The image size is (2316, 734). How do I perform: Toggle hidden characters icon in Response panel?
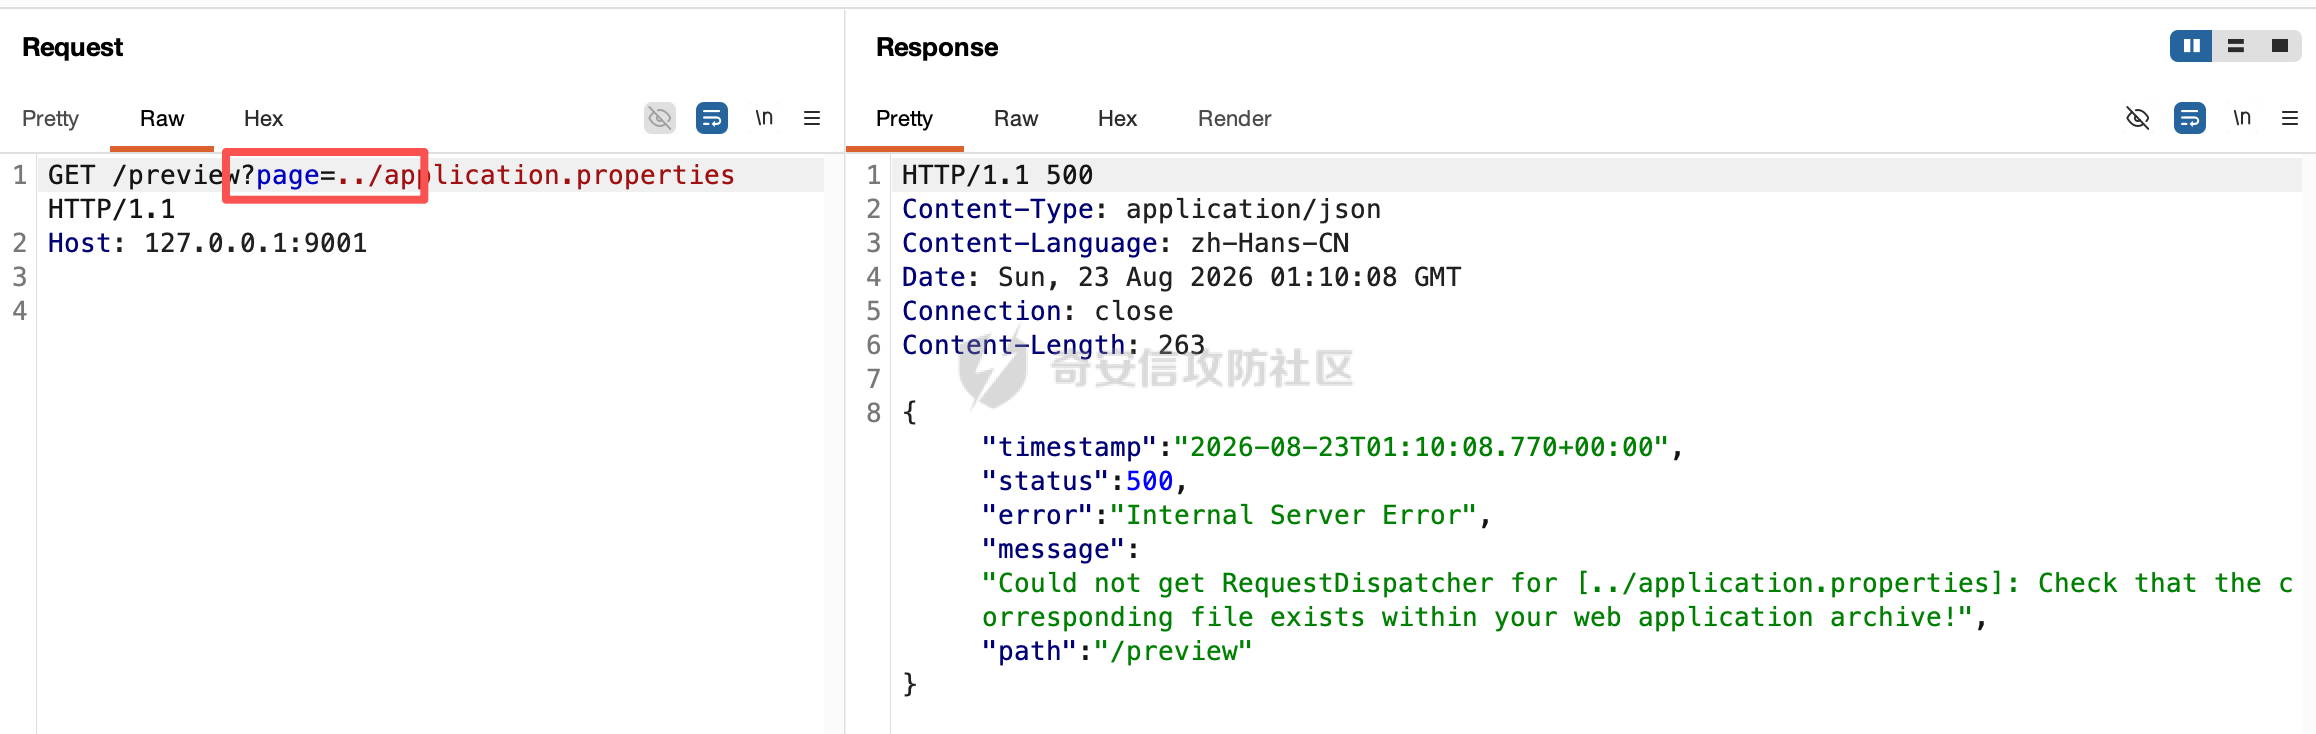[2138, 118]
